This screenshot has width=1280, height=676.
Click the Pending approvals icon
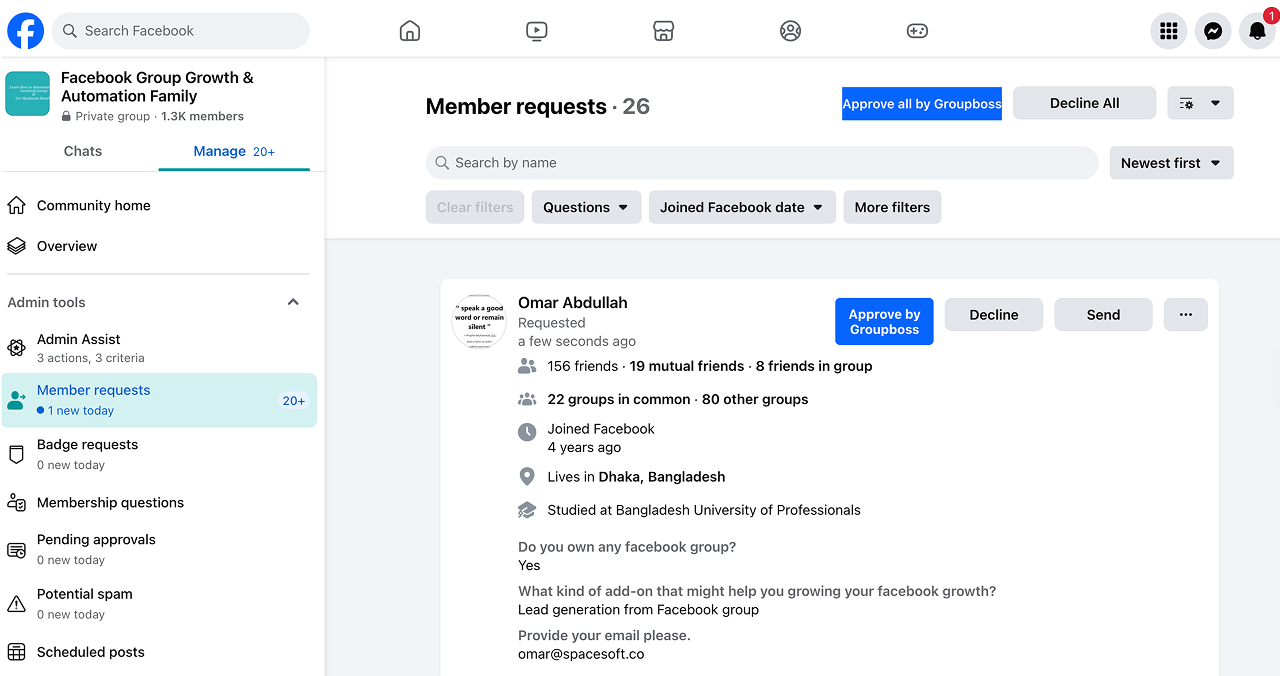pos(16,550)
